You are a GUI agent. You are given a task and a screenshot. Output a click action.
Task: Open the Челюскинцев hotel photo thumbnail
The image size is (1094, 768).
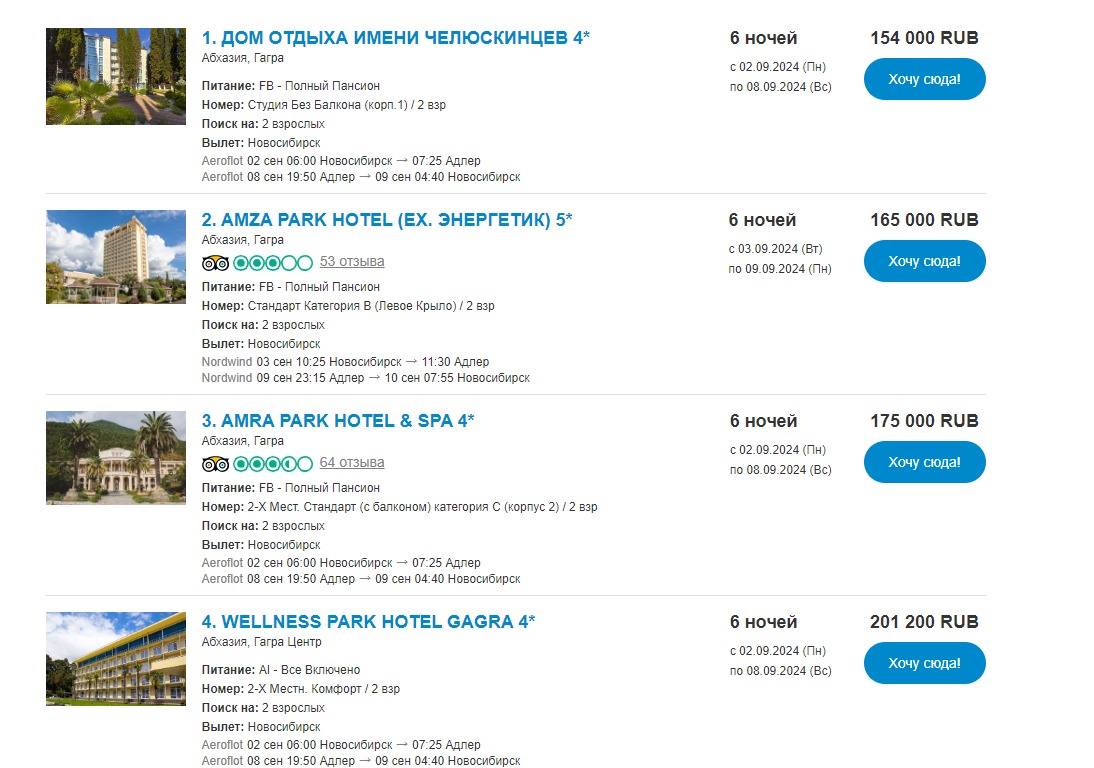116,77
